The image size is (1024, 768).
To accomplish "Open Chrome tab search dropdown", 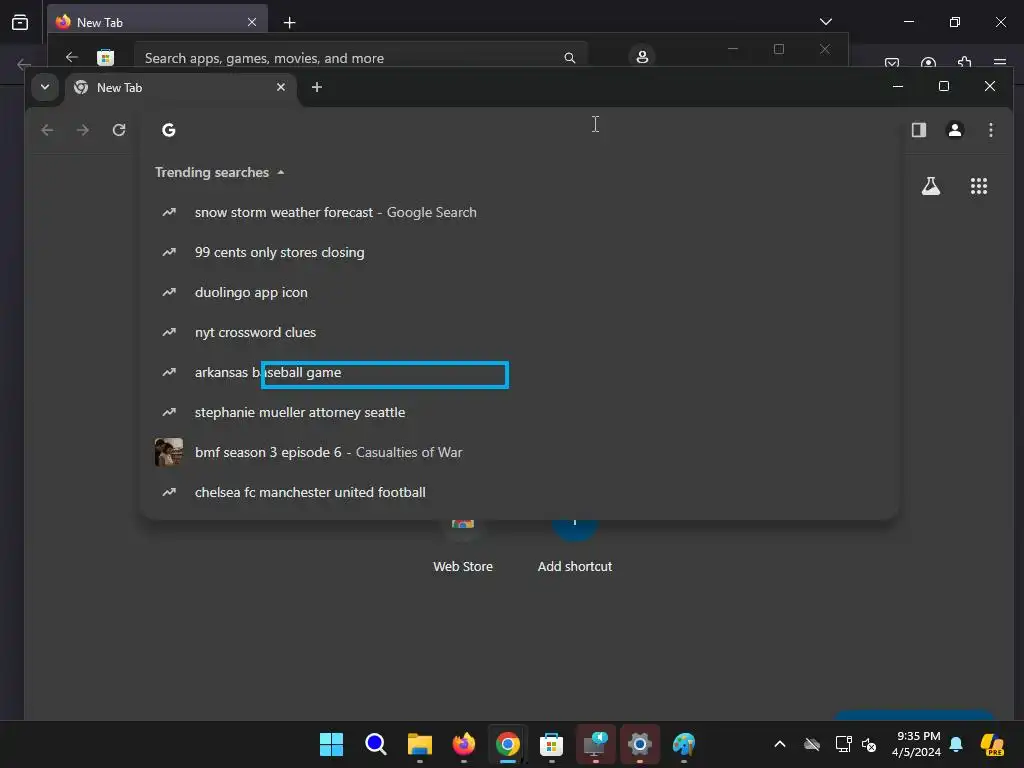I will coord(44,87).
